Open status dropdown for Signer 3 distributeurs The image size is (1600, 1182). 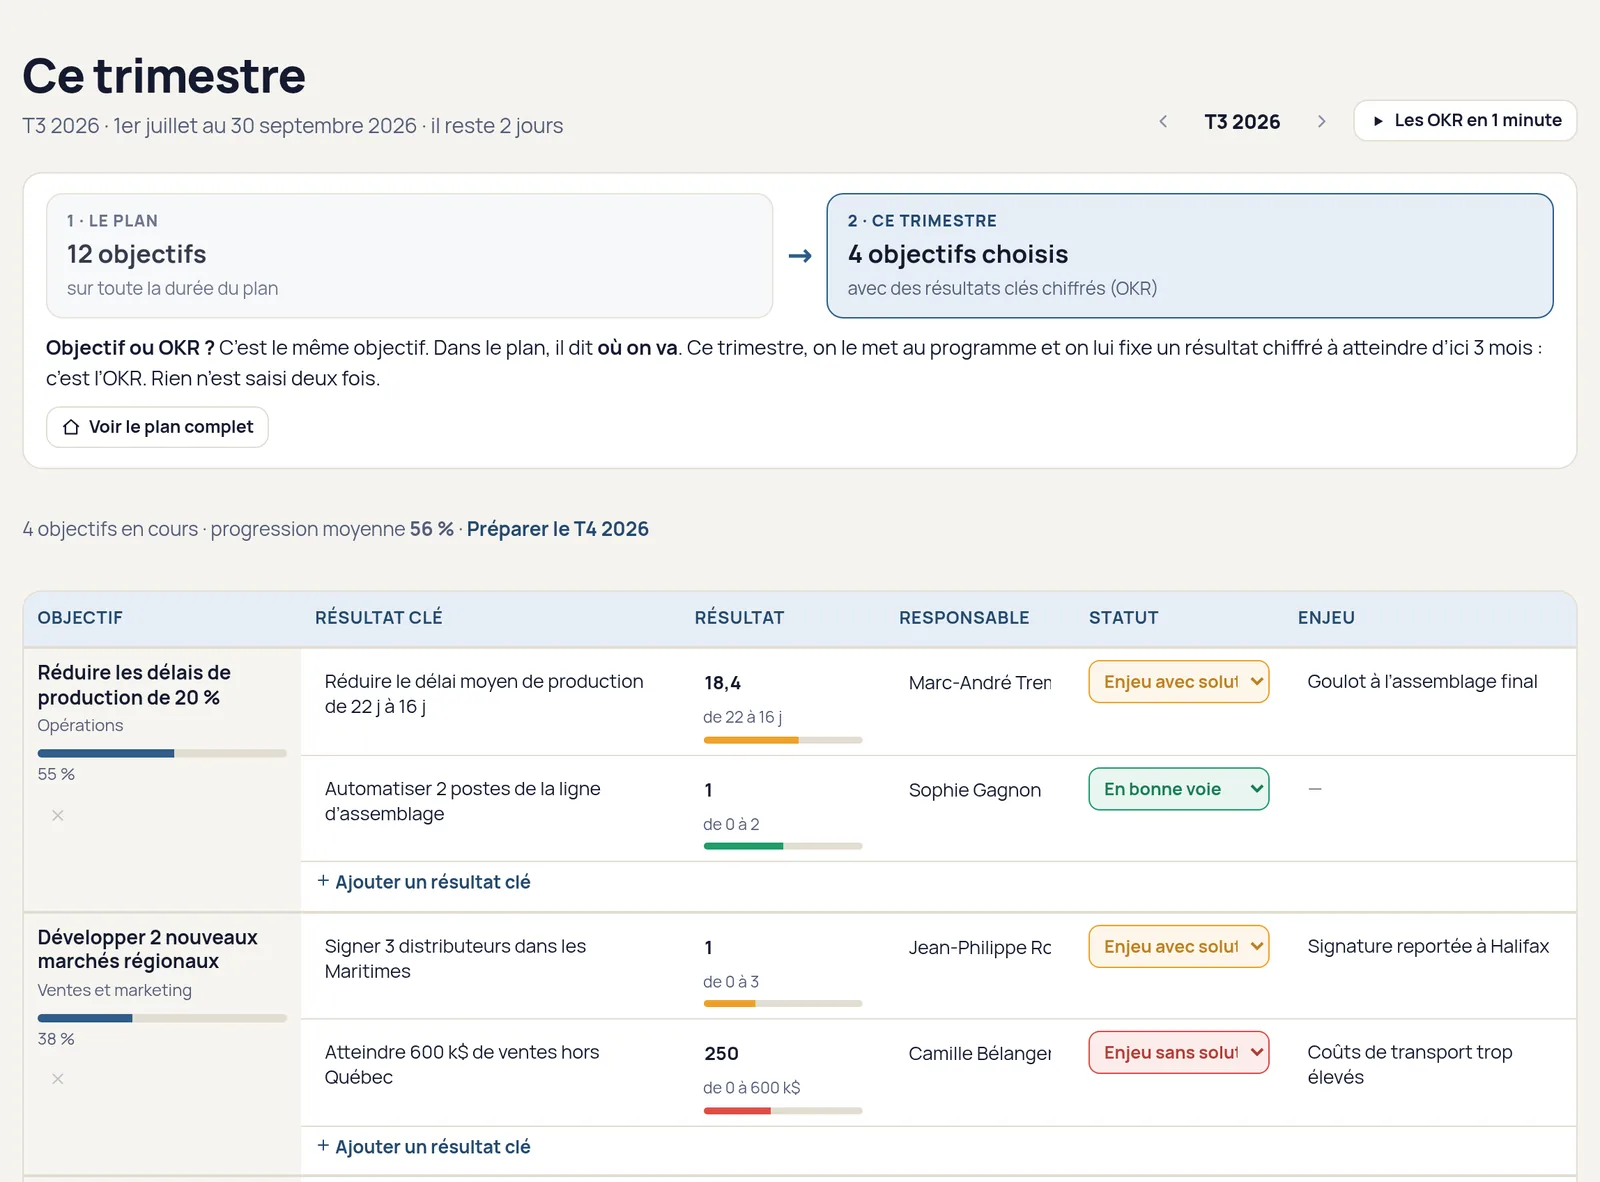(1179, 946)
